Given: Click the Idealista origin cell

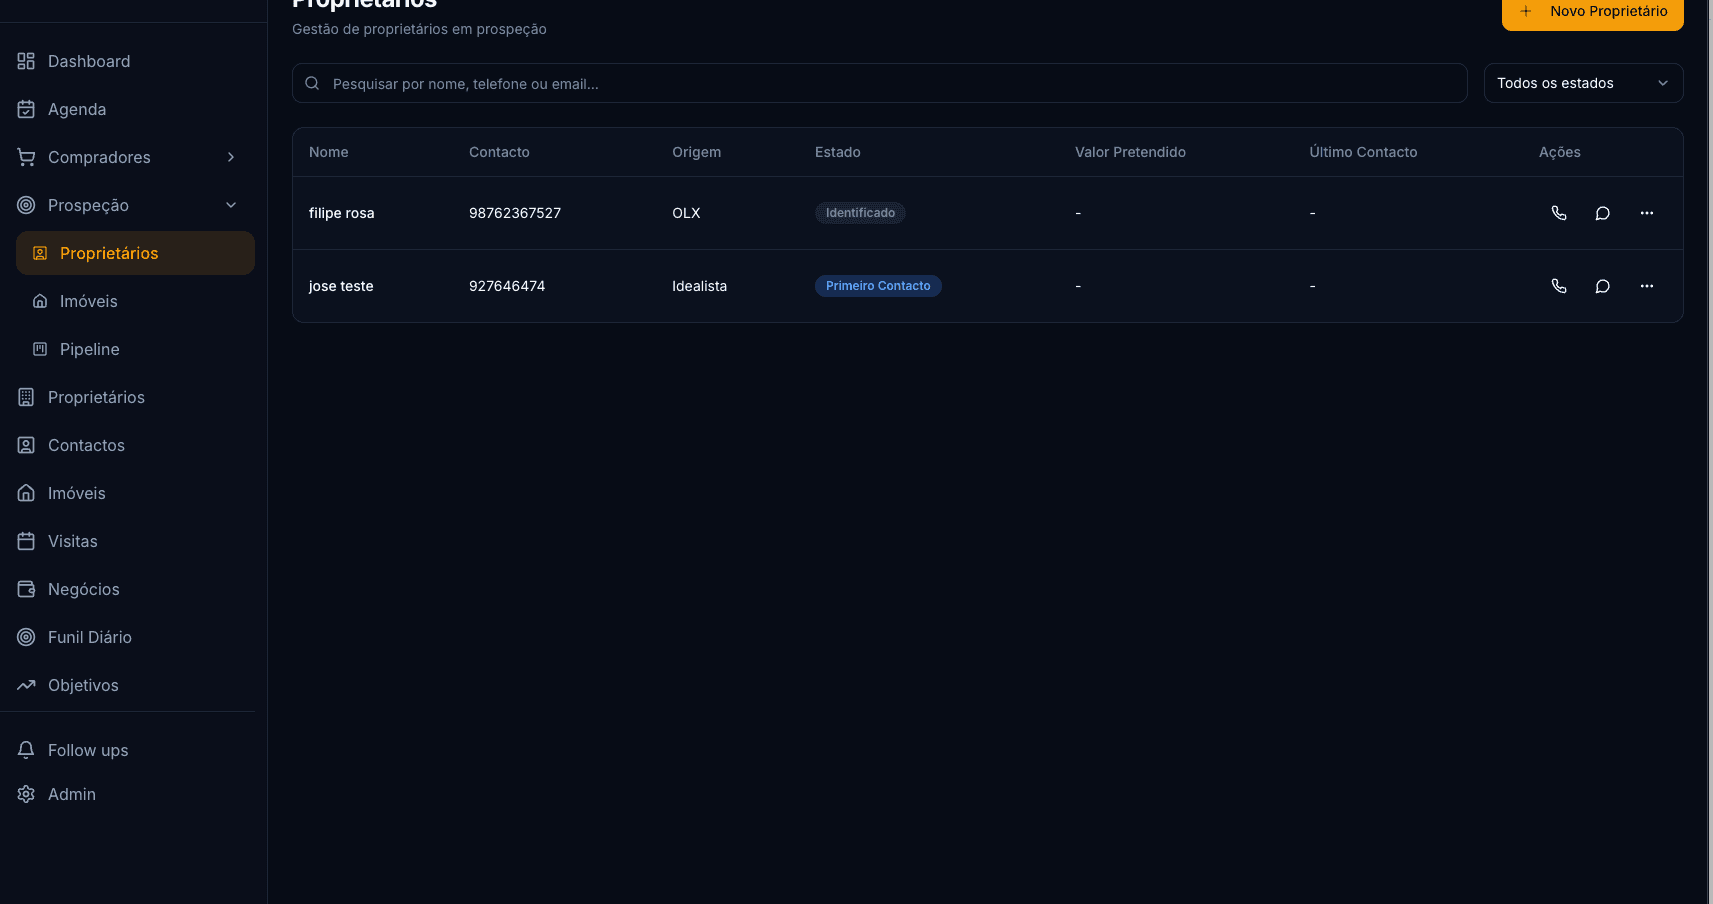Looking at the screenshot, I should [x=699, y=286].
